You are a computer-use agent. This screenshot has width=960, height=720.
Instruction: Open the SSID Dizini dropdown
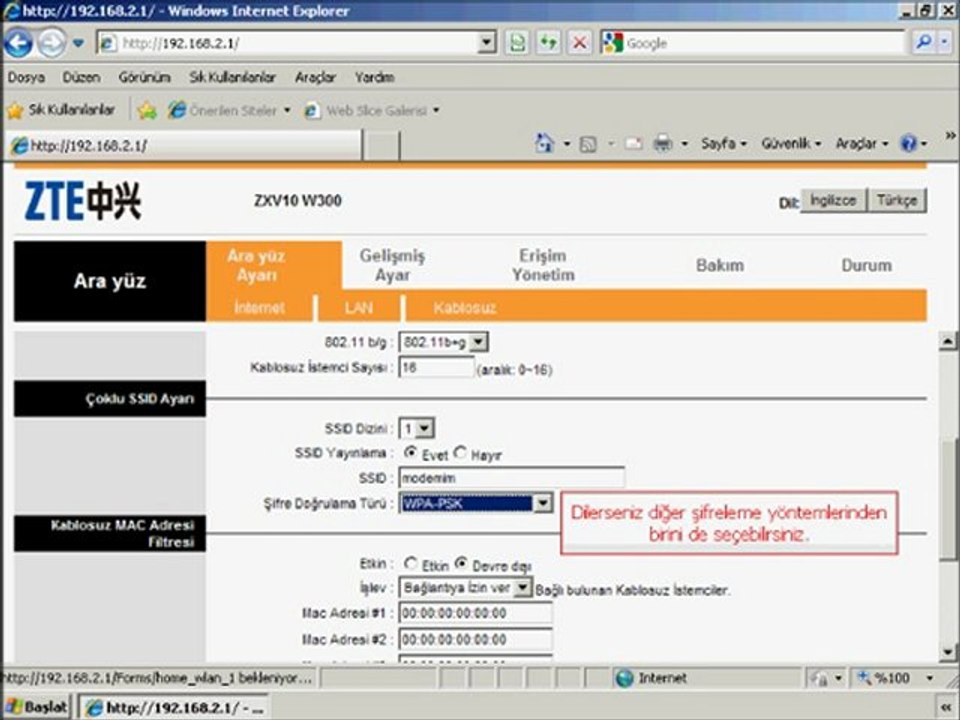416,428
